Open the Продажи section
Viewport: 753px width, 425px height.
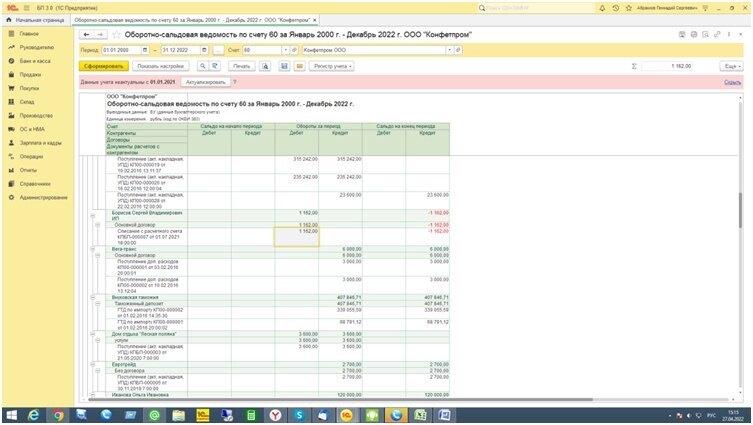pos(30,74)
